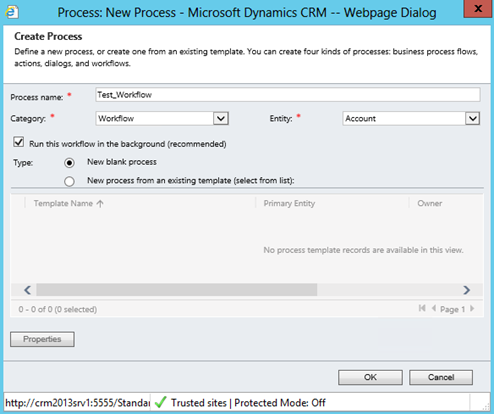This screenshot has height=414, width=494.
Task: Click the OK button
Action: [x=370, y=377]
